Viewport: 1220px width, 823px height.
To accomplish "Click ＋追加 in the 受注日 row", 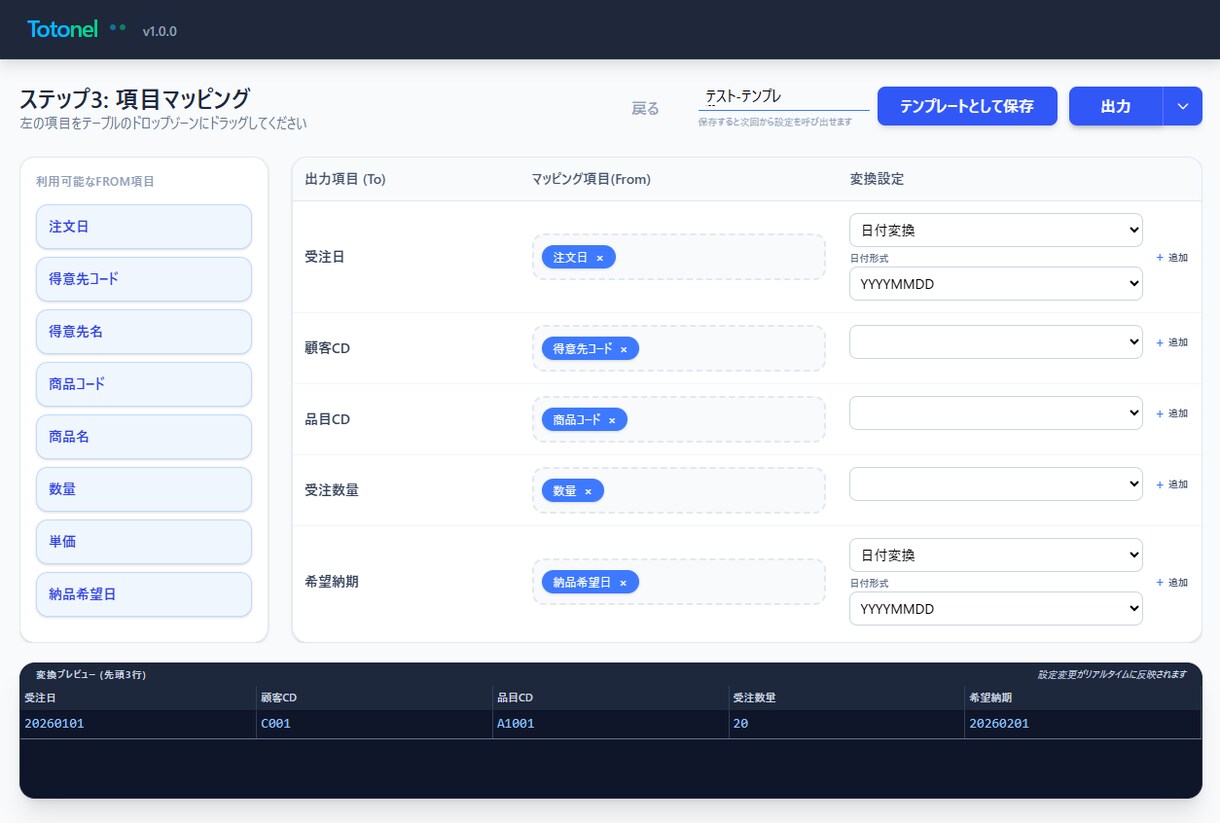I will [x=1172, y=257].
